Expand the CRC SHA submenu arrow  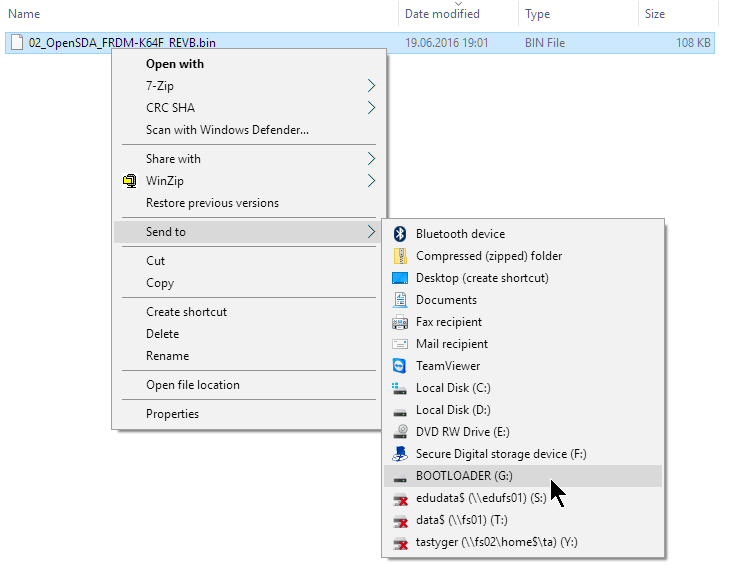pos(371,108)
